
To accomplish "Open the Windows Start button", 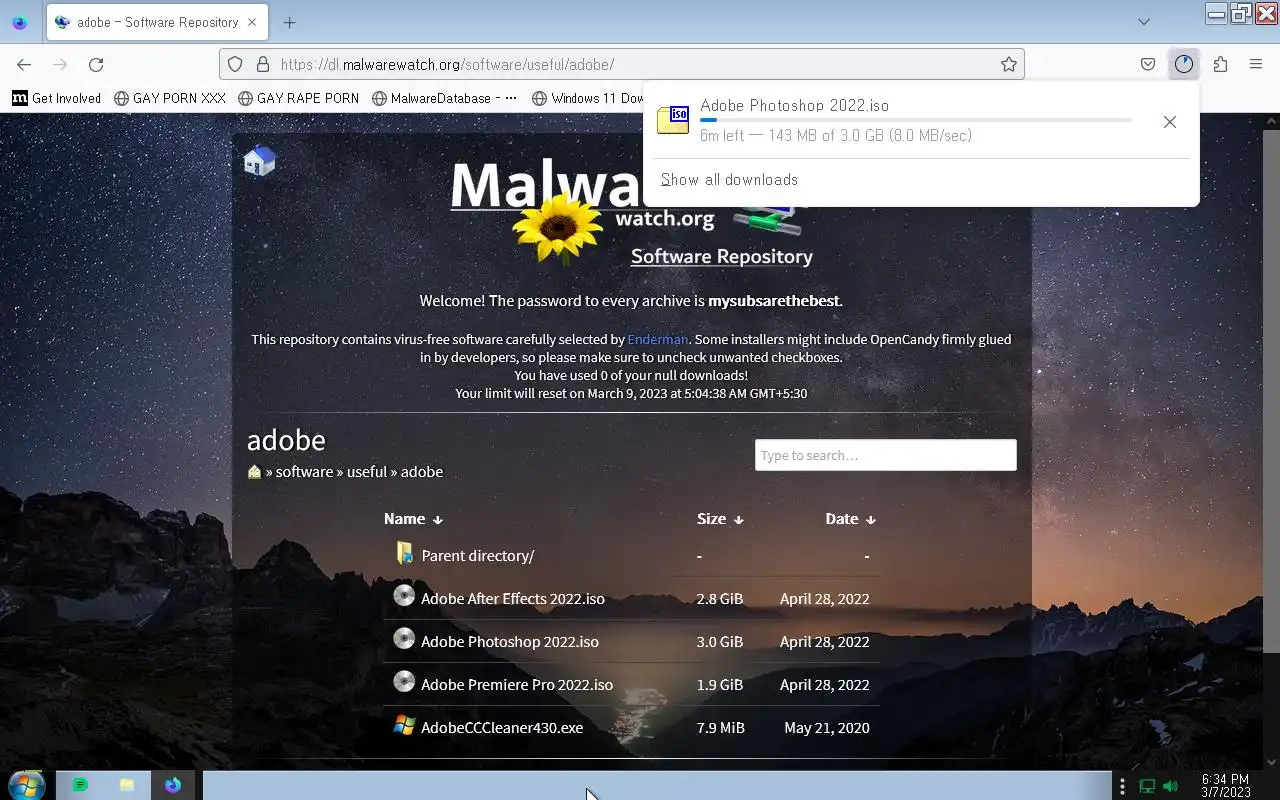I will (x=26, y=785).
